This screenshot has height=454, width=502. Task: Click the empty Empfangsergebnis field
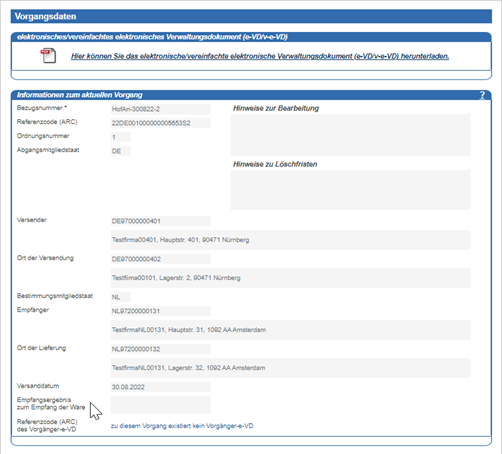[x=161, y=405]
